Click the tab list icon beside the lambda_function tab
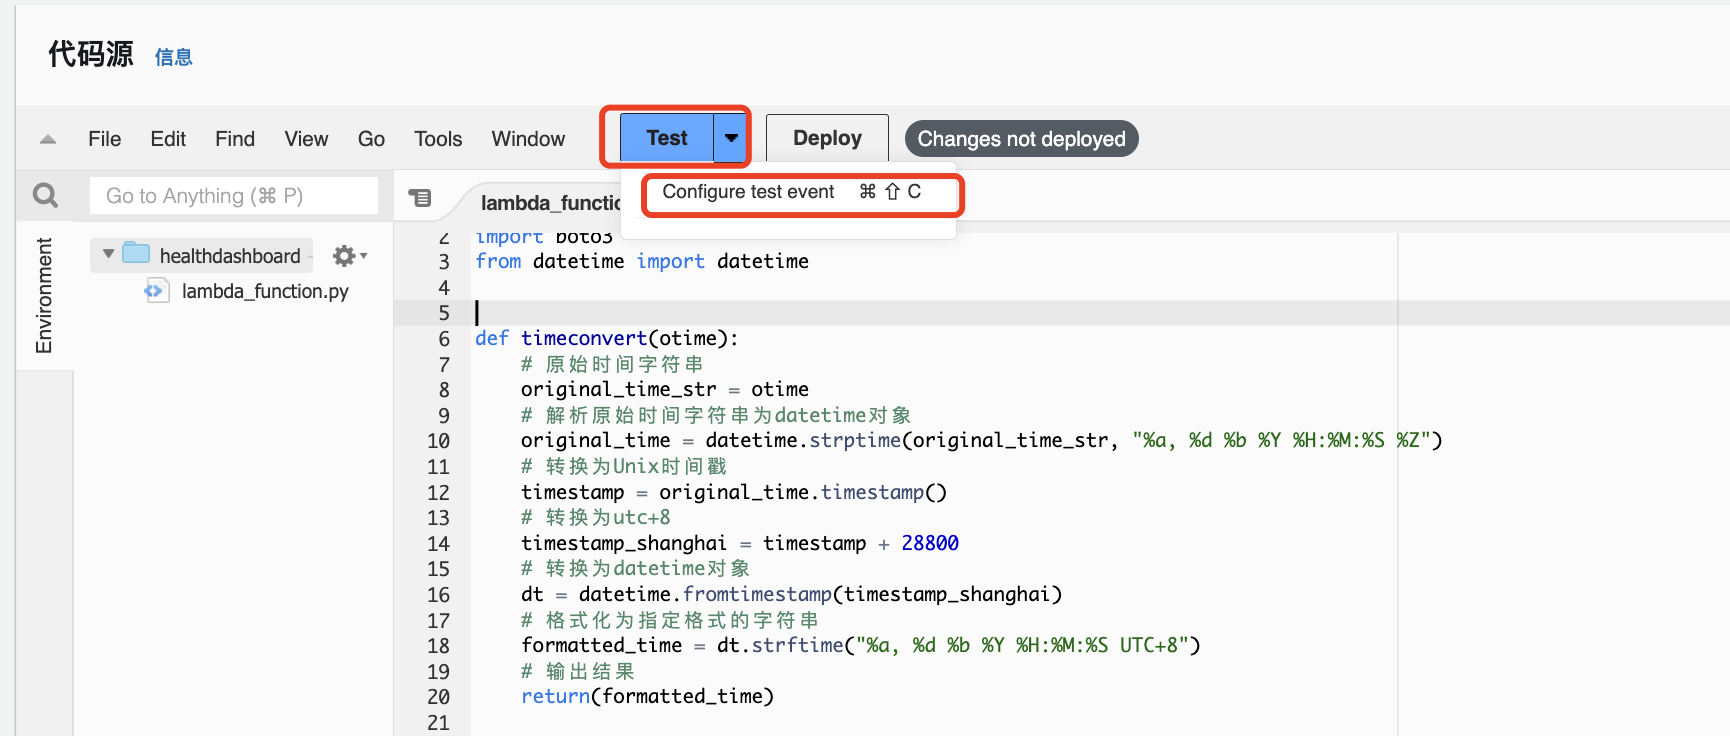Image resolution: width=1730 pixels, height=736 pixels. [420, 198]
